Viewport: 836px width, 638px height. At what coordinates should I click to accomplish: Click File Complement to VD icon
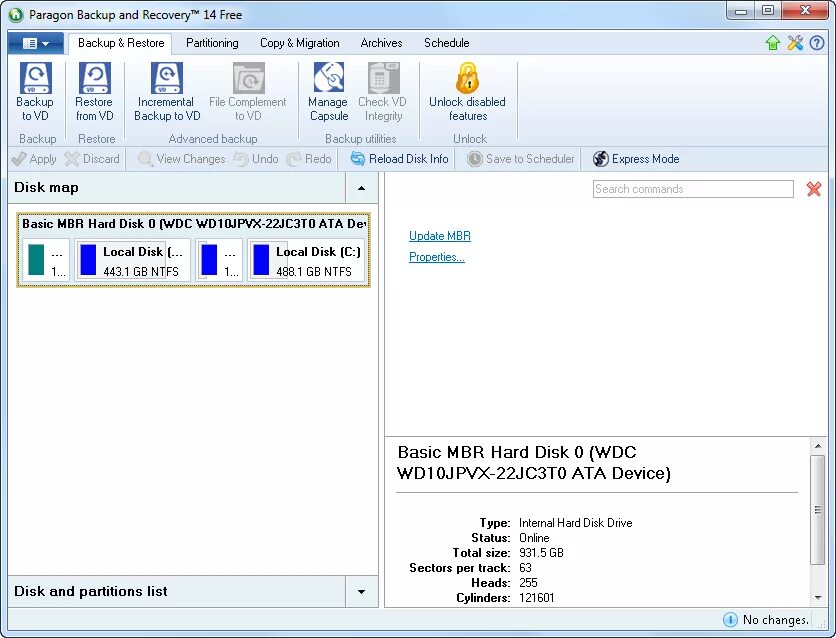click(248, 78)
